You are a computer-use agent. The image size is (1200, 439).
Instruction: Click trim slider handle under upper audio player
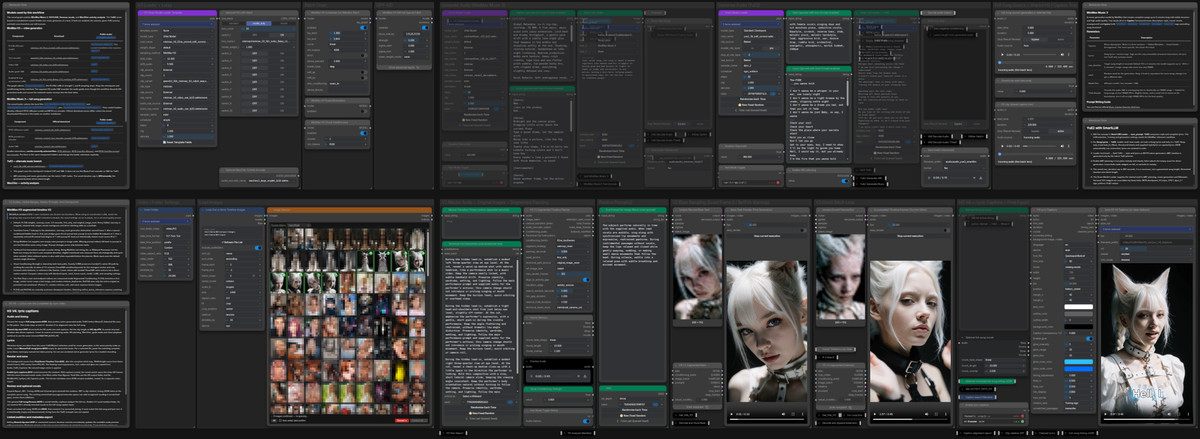(x=1002, y=61)
